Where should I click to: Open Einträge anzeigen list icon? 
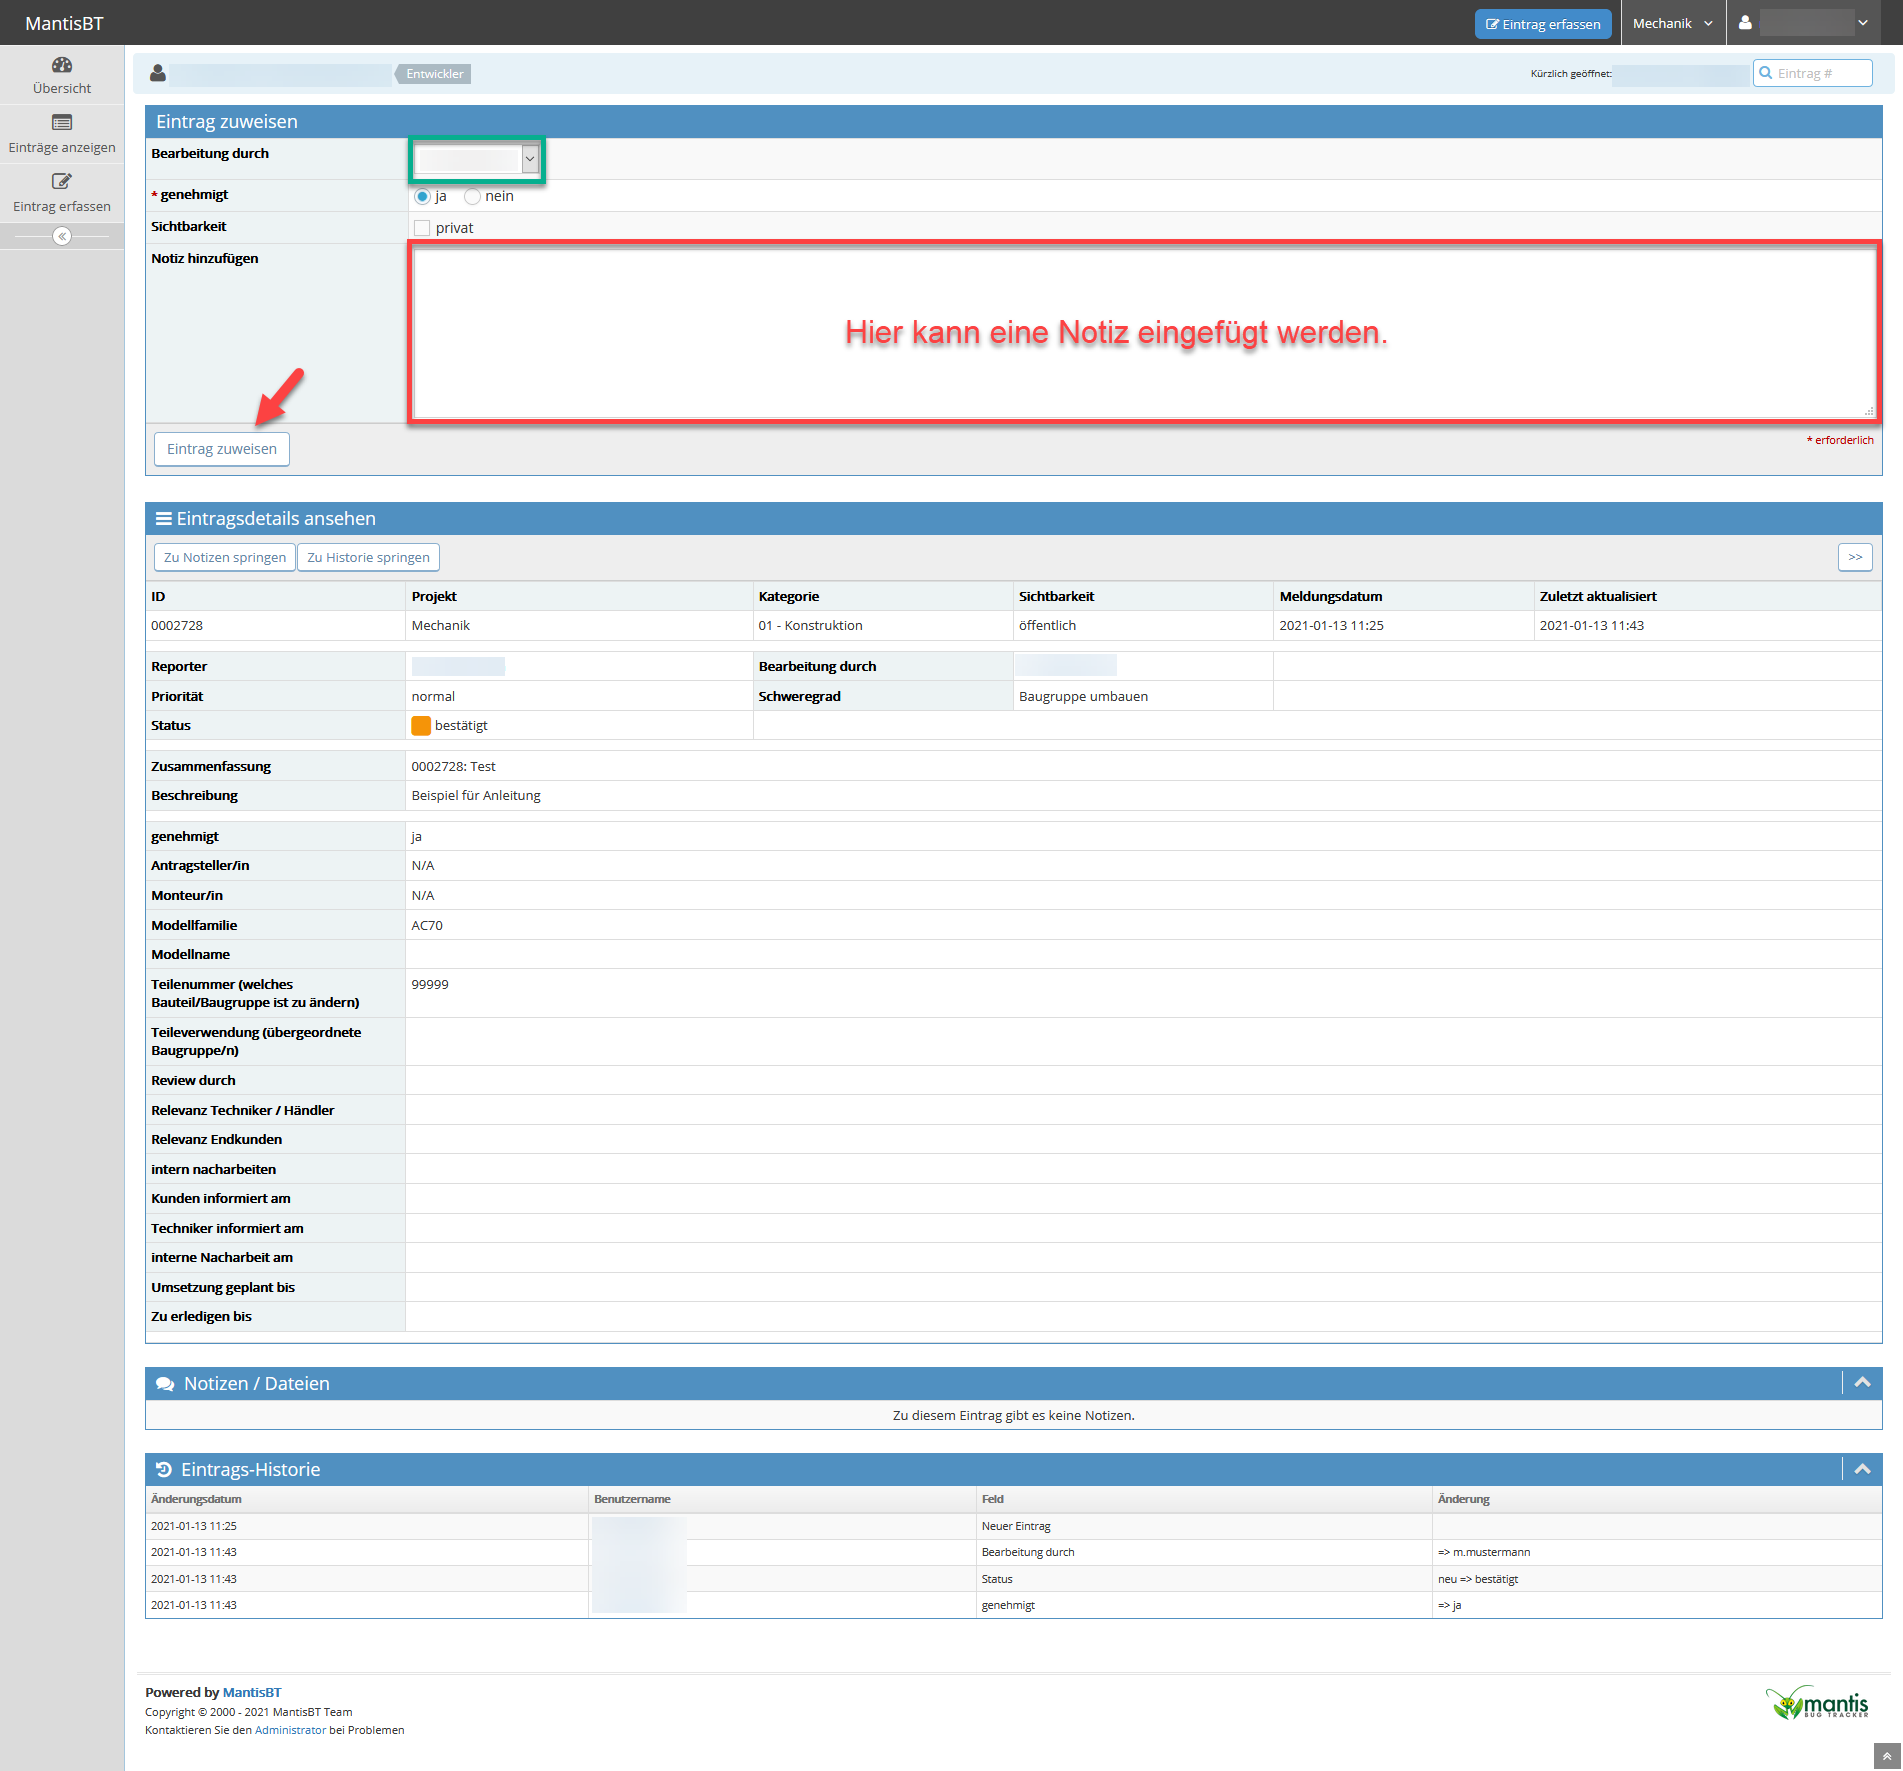tap(62, 123)
